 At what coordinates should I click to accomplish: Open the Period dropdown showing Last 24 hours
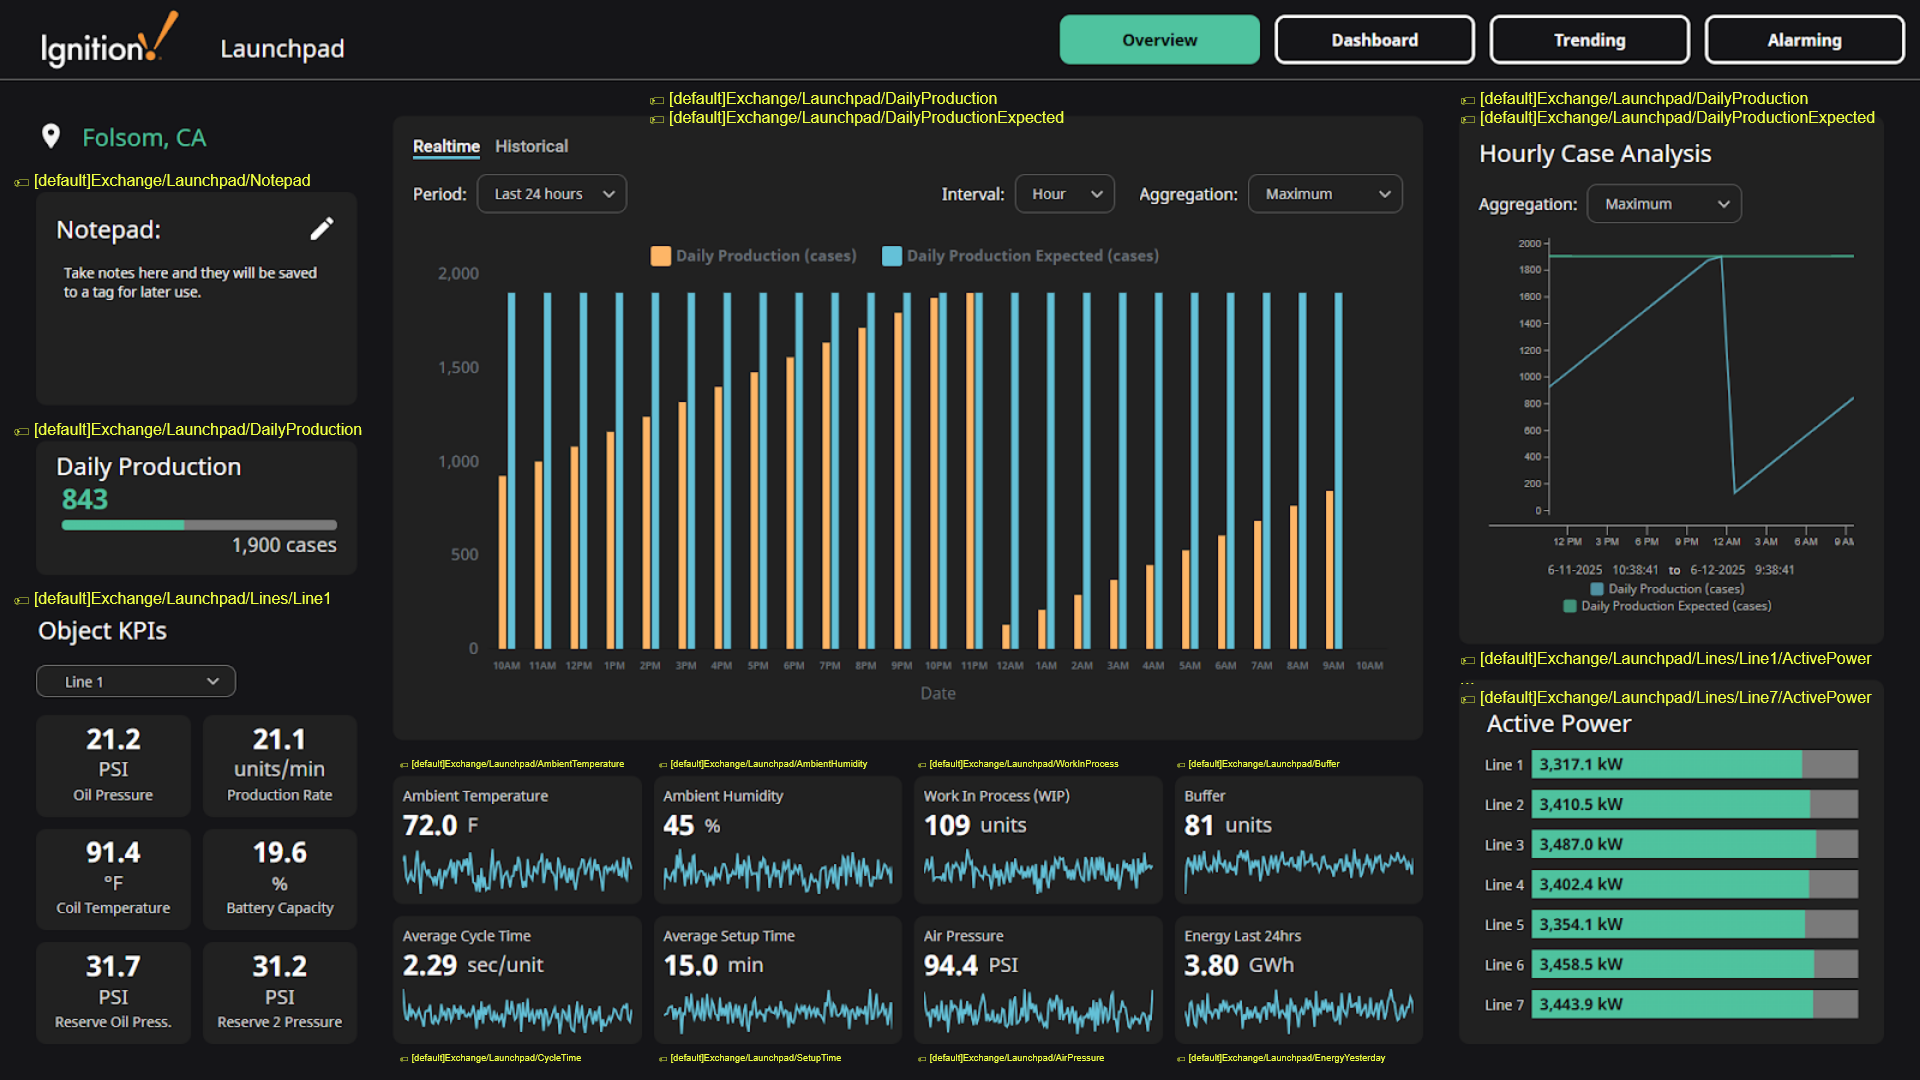click(x=552, y=194)
